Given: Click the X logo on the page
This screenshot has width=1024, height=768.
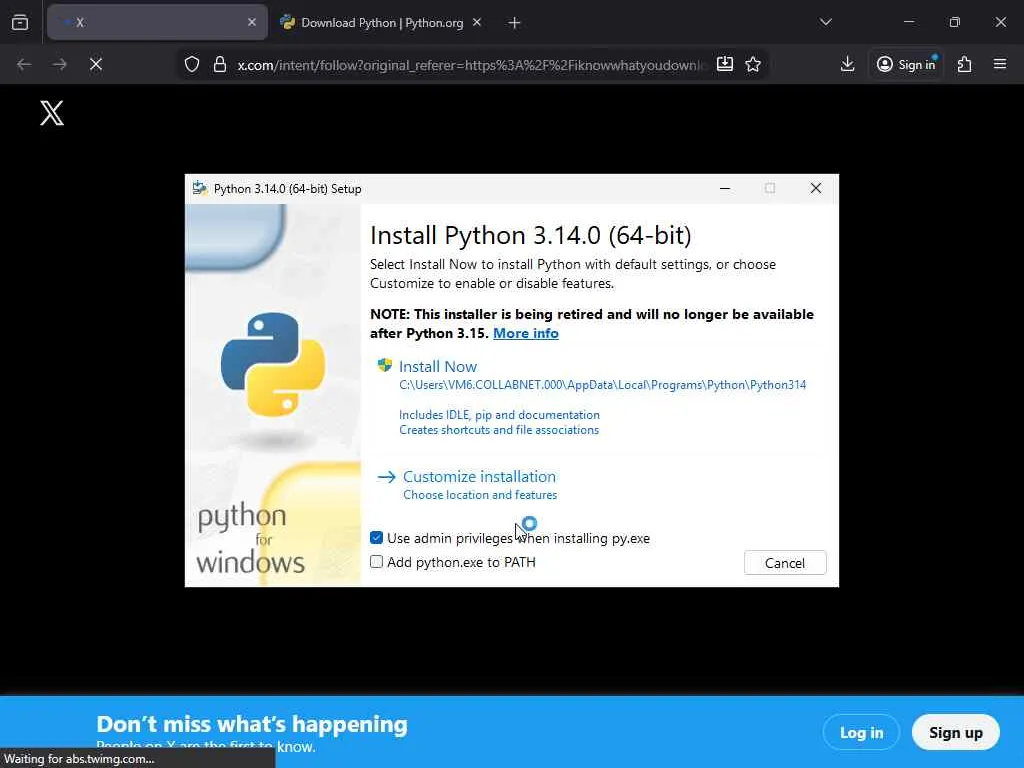Looking at the screenshot, I should click(52, 113).
